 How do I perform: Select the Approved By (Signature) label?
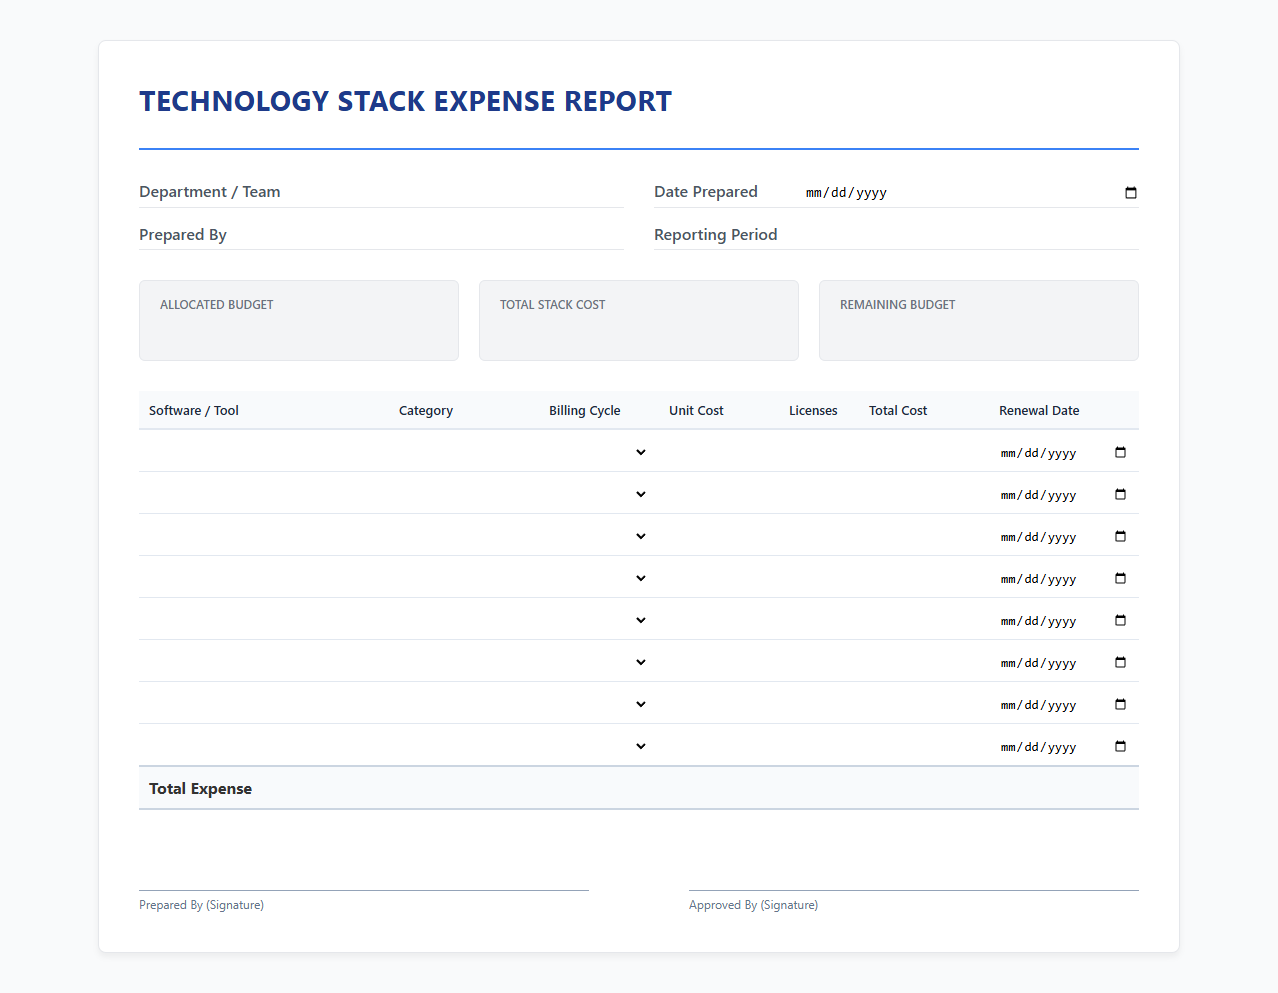click(753, 905)
